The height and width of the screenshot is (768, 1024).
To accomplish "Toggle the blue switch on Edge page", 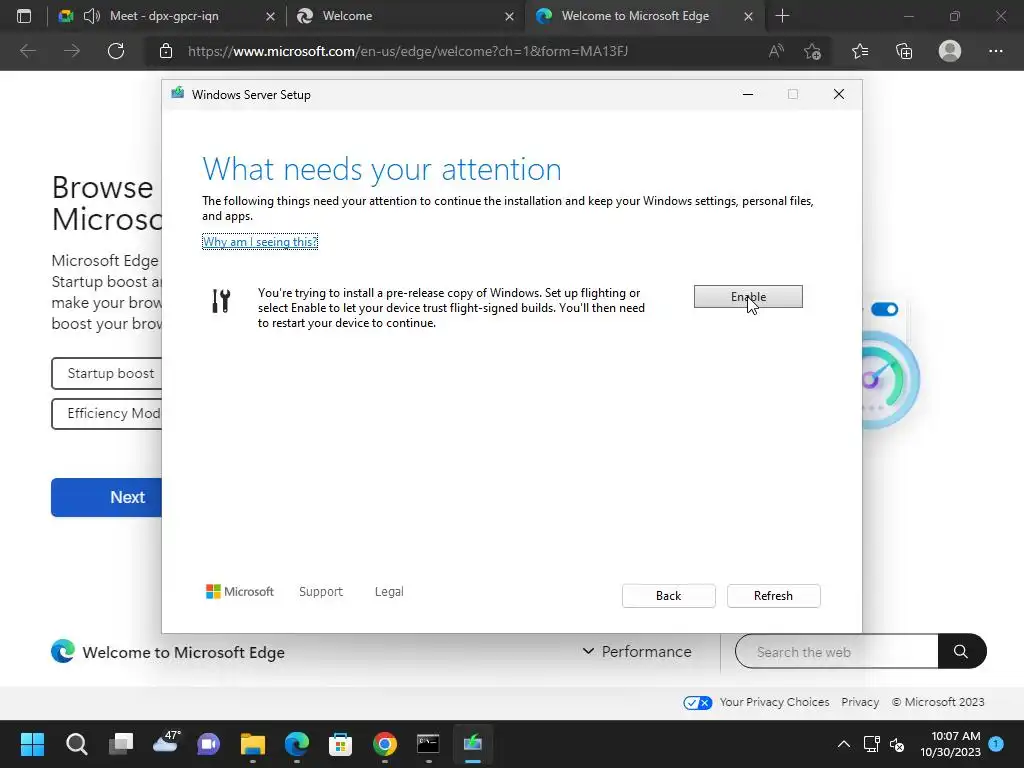I will pos(884,309).
